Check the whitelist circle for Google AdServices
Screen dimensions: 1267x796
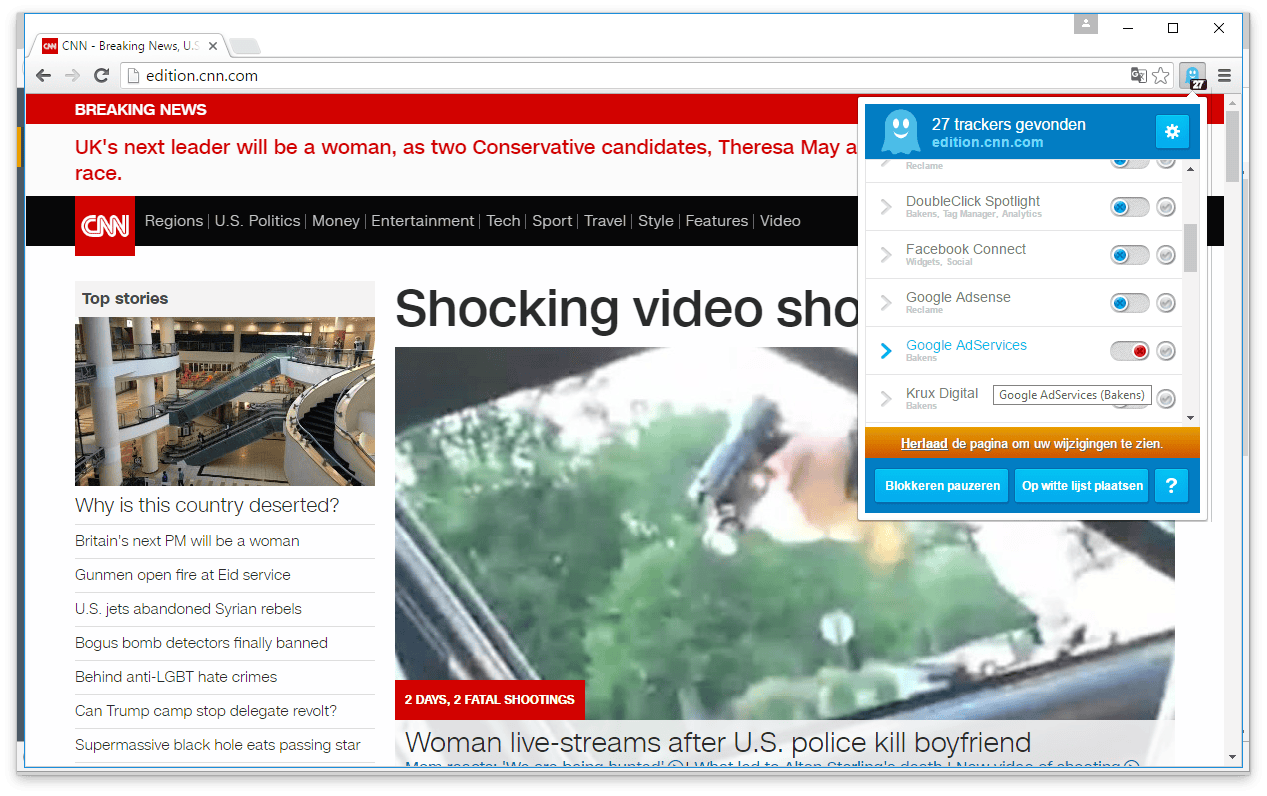pos(1166,351)
